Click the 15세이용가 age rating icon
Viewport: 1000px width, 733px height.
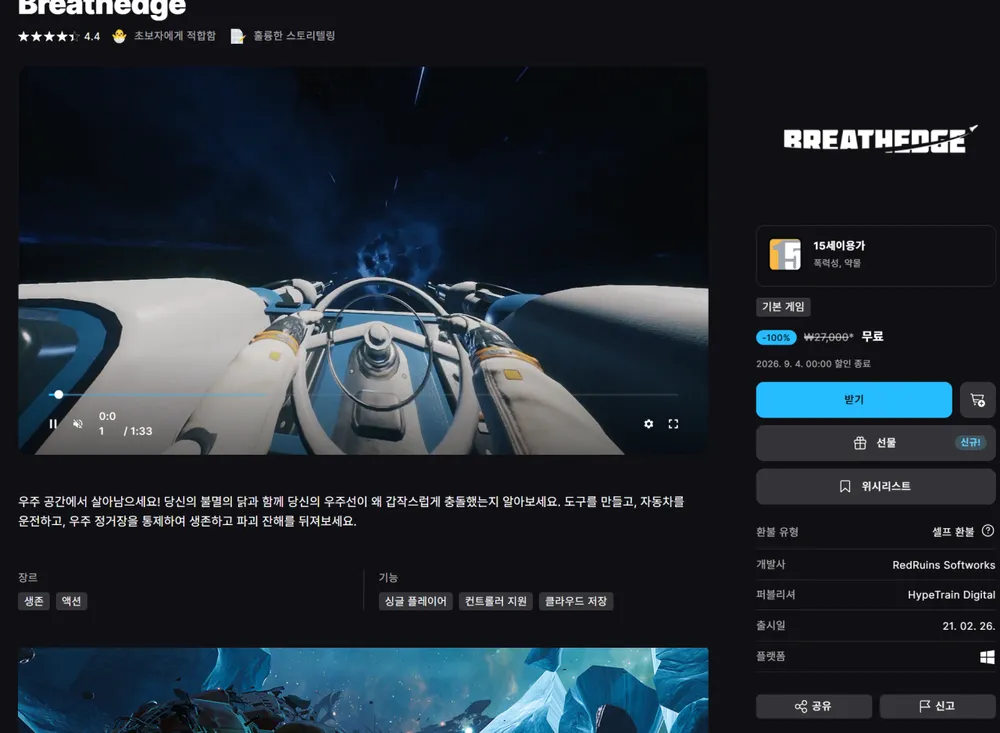click(x=785, y=255)
